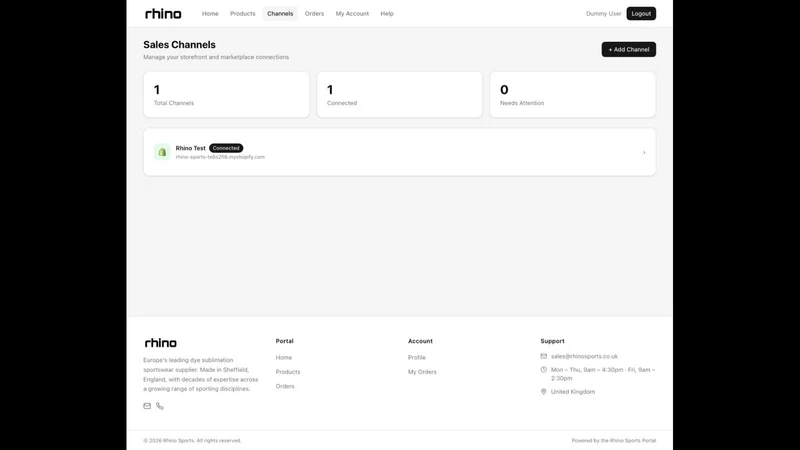Click the footer email envelope icon under description
800x450 pixels.
147,406
